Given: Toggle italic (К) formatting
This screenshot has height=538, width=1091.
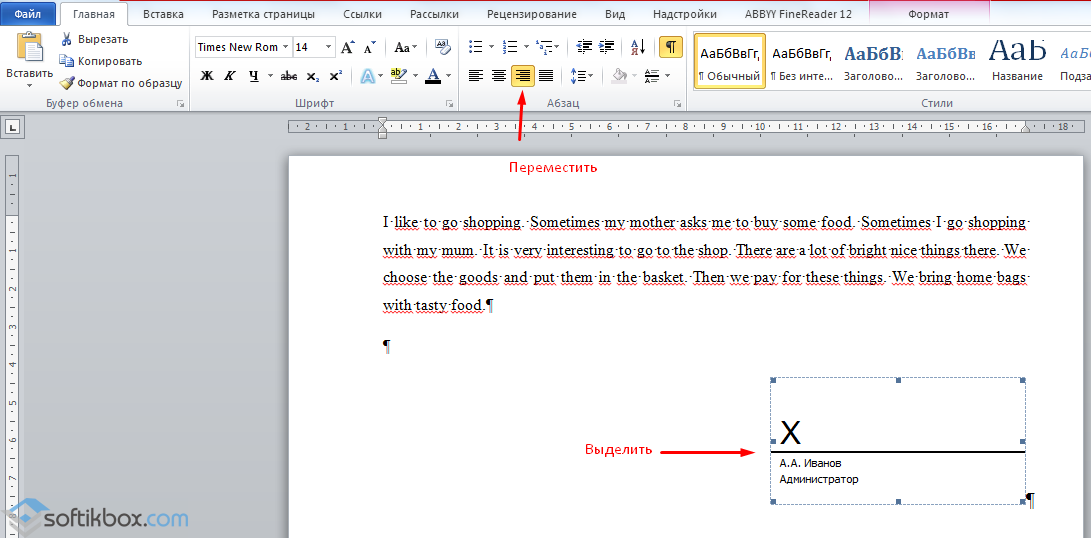Looking at the screenshot, I should 230,76.
